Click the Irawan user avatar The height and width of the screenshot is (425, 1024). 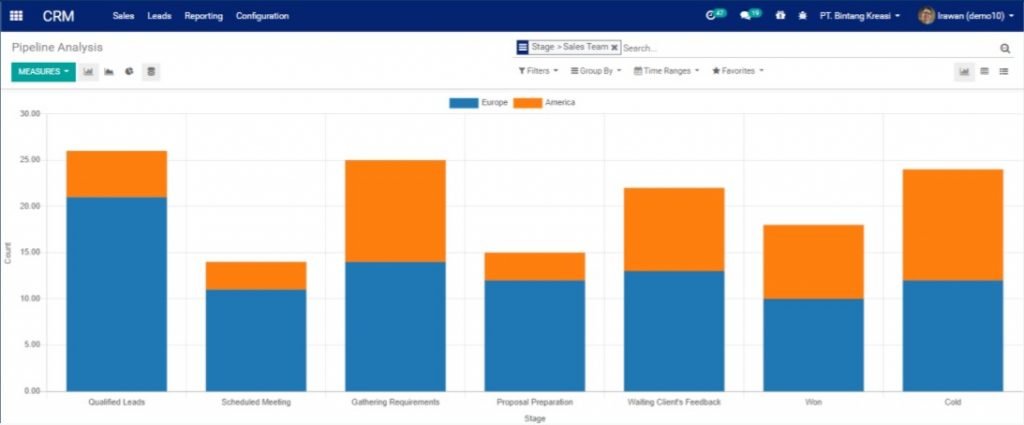[x=926, y=16]
